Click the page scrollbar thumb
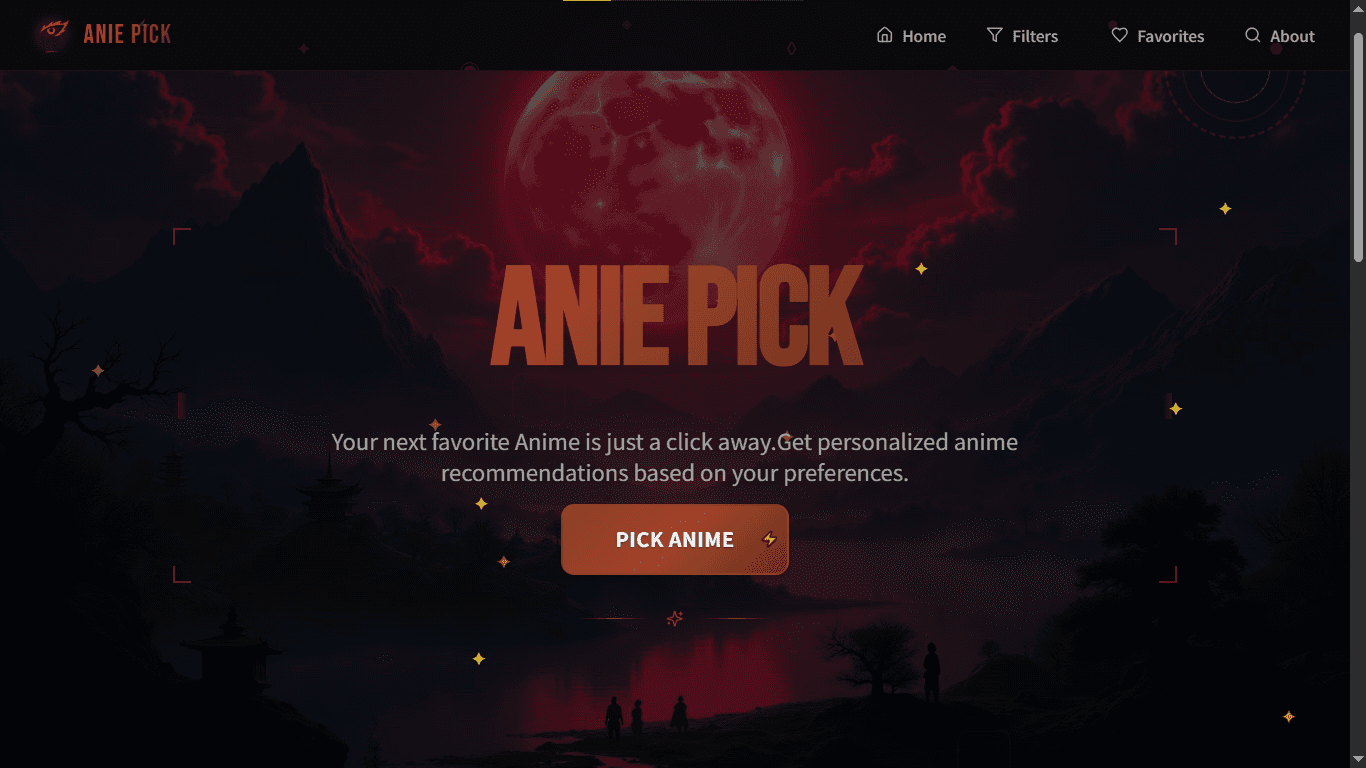The image size is (1366, 768). pos(1358,148)
